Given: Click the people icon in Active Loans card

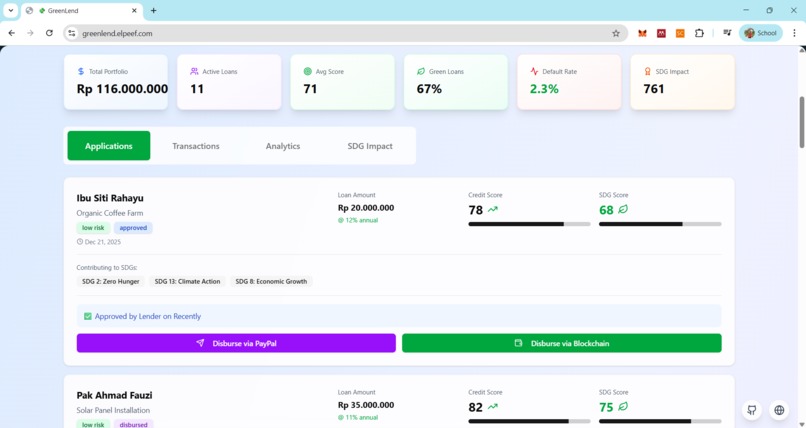Looking at the screenshot, I should pos(194,71).
